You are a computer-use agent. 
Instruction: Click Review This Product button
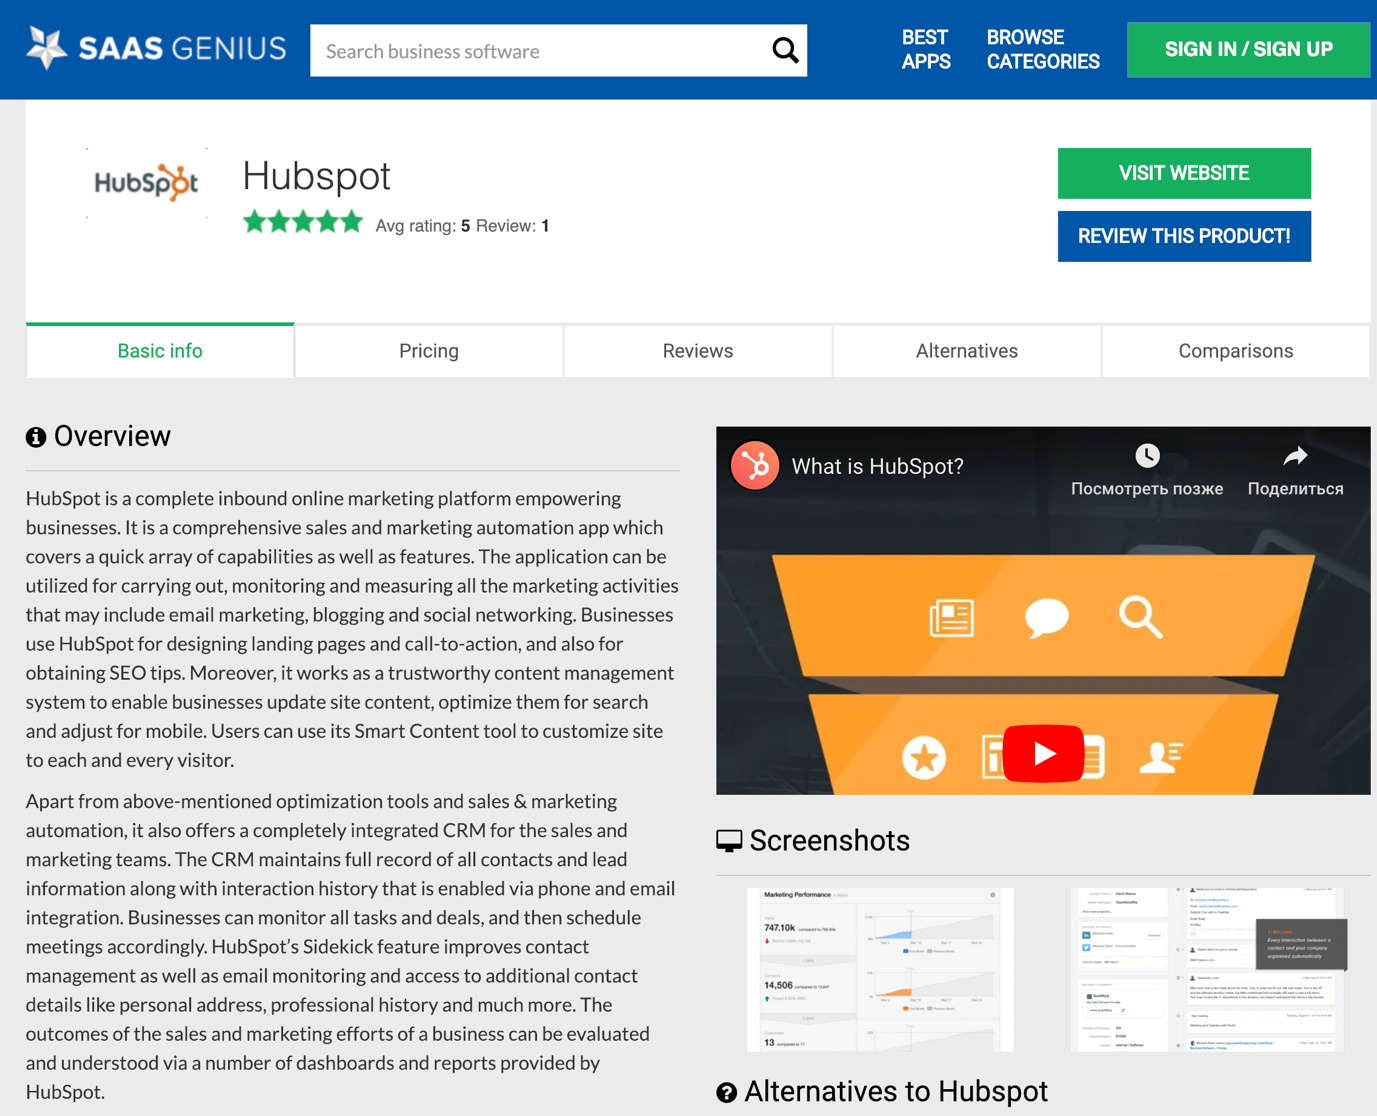1184,236
